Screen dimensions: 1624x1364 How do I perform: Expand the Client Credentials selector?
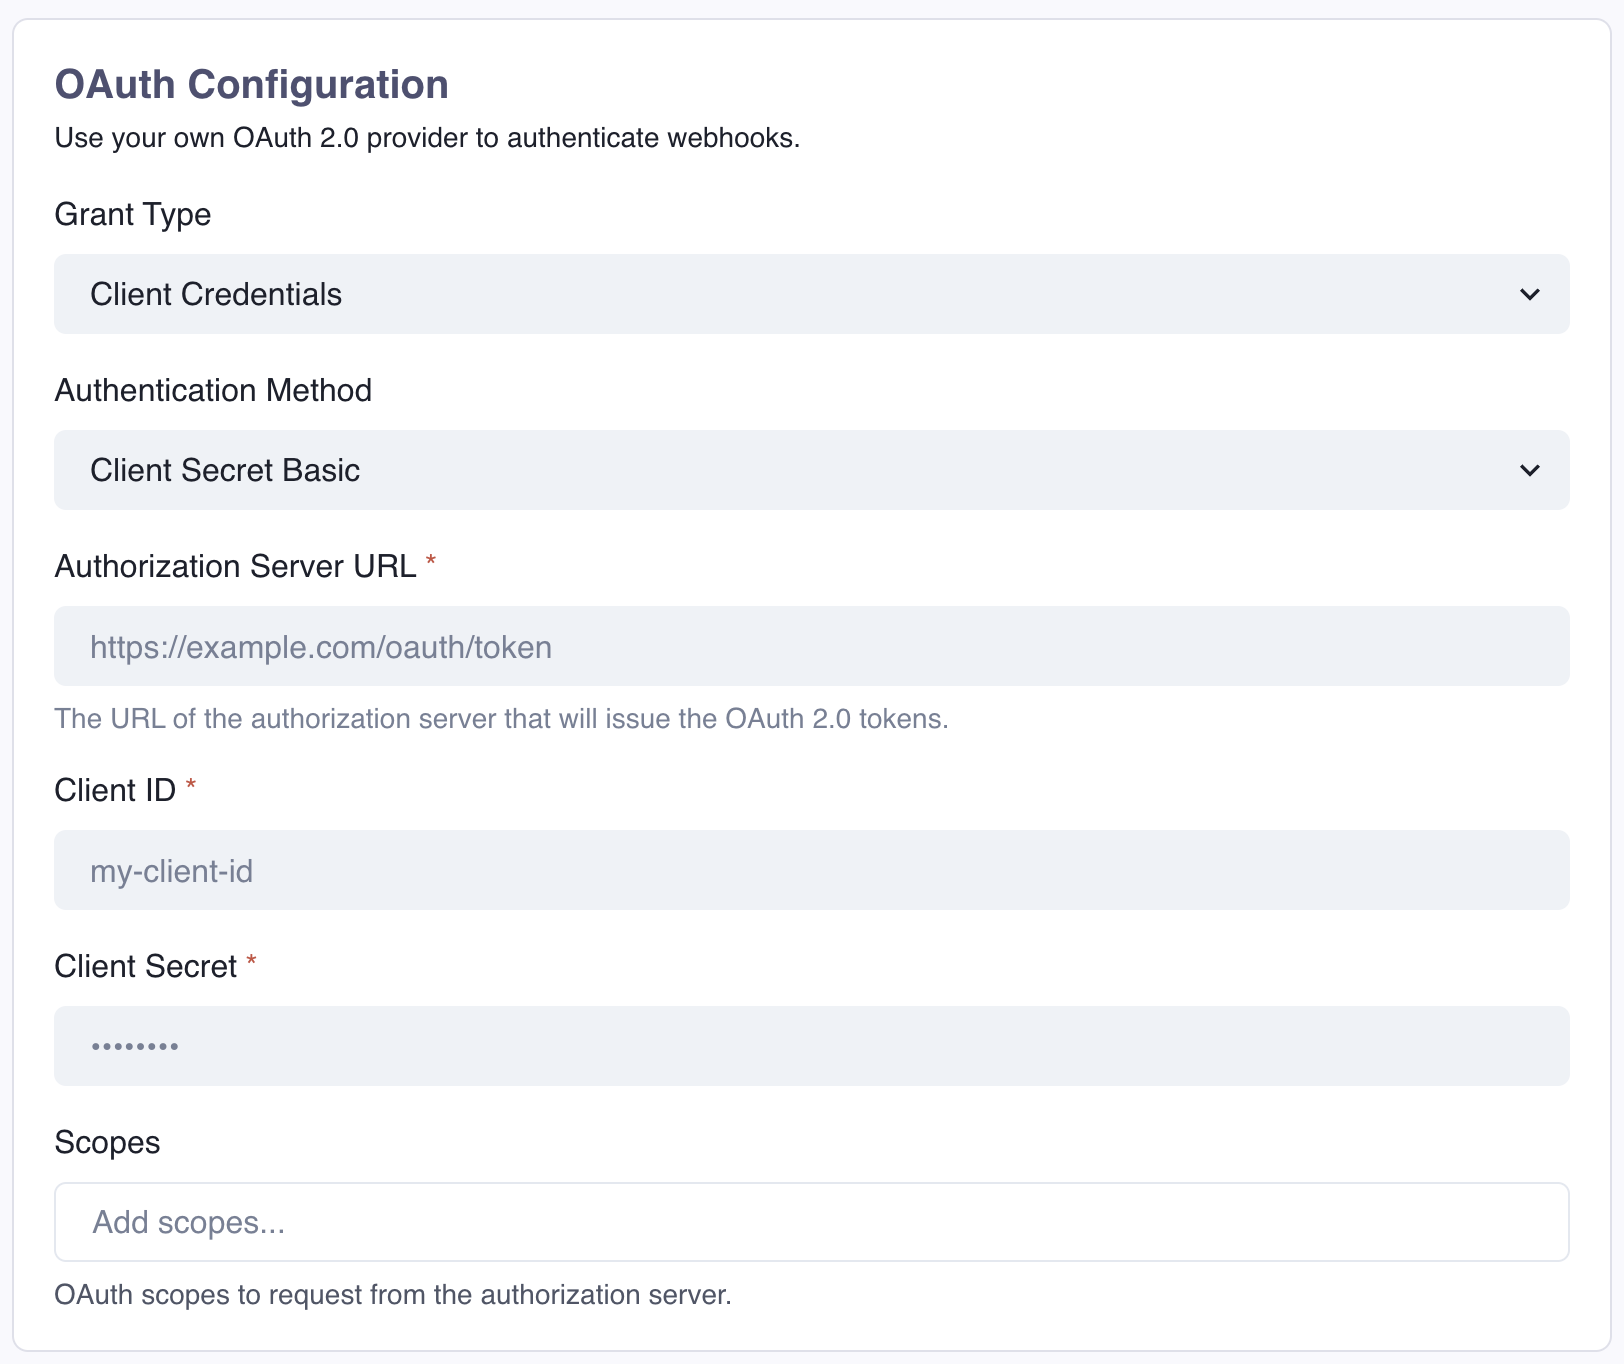(x=812, y=294)
